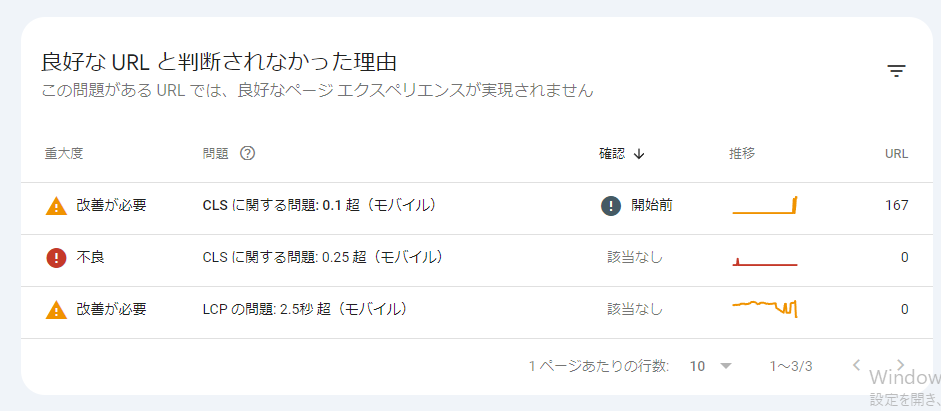Open the filter icon at top right

[x=896, y=71]
